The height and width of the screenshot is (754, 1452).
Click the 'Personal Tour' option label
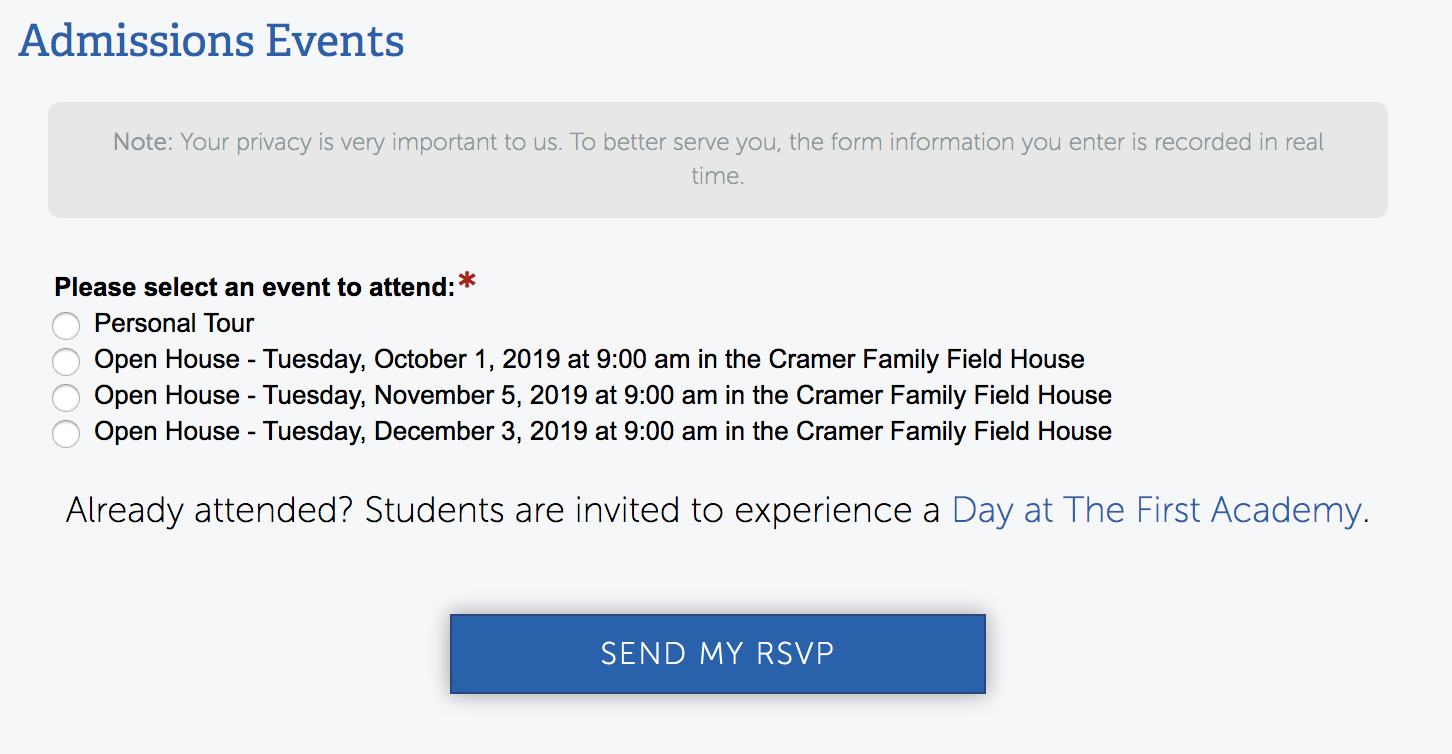[174, 323]
